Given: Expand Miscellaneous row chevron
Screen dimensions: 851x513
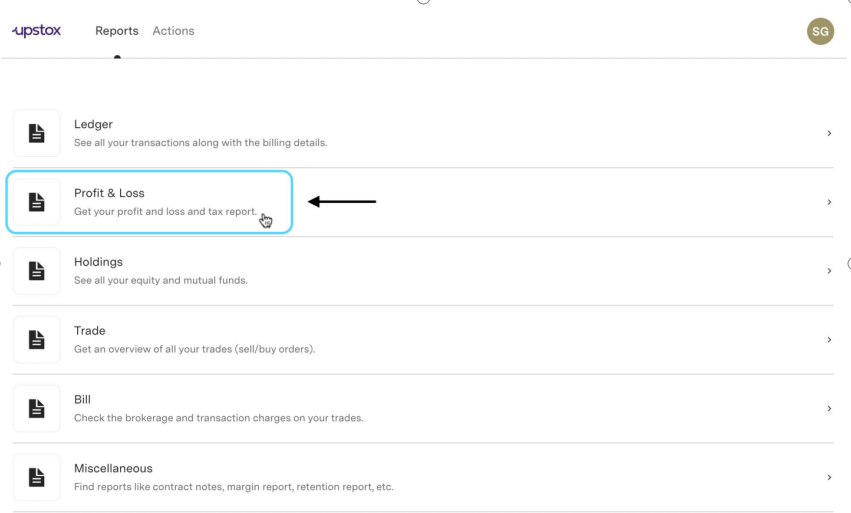Looking at the screenshot, I should pyautogui.click(x=829, y=477).
